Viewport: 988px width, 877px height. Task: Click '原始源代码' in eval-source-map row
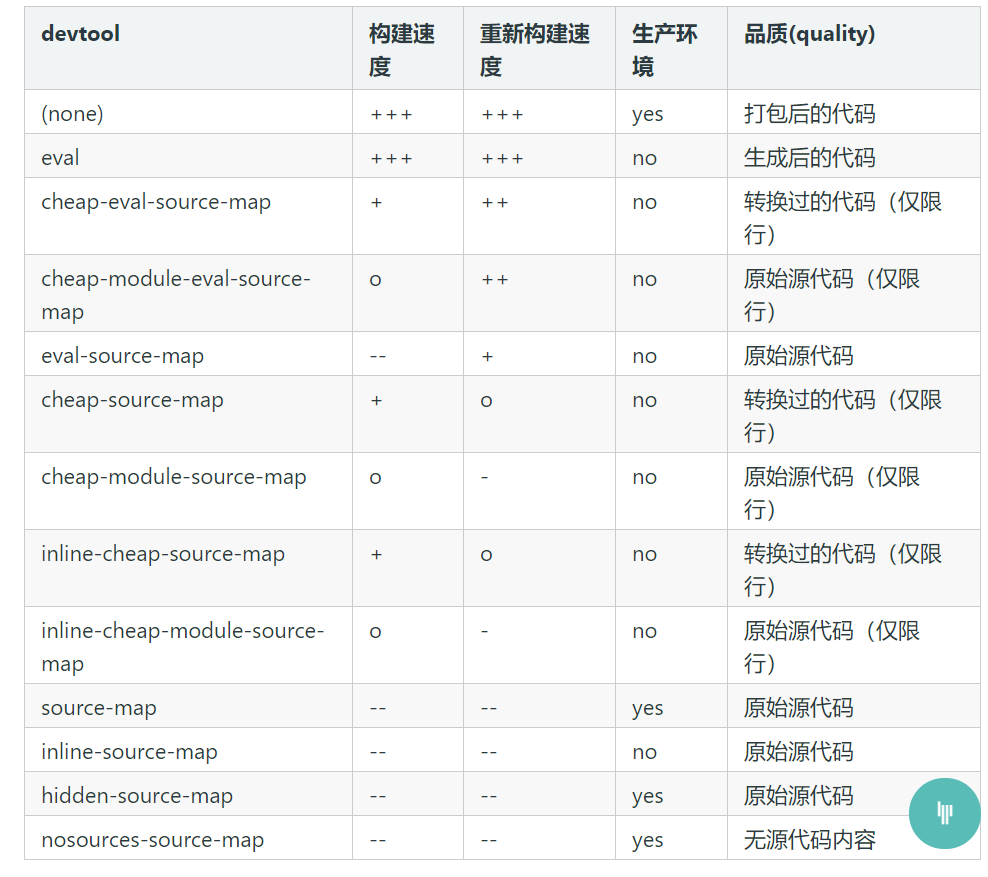pyautogui.click(x=798, y=356)
